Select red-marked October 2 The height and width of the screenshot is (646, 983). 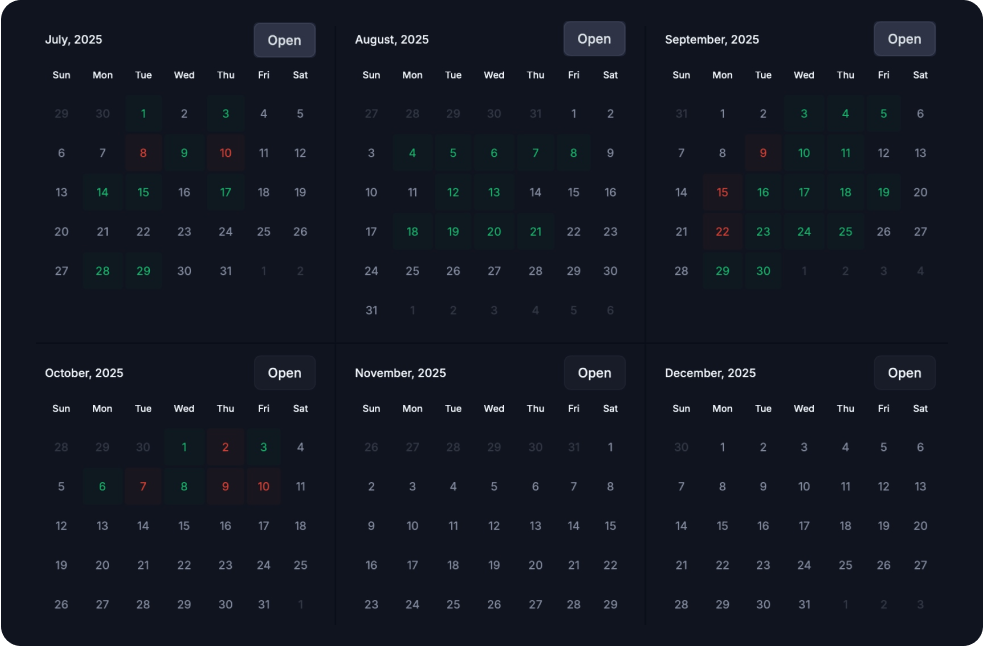coord(225,447)
